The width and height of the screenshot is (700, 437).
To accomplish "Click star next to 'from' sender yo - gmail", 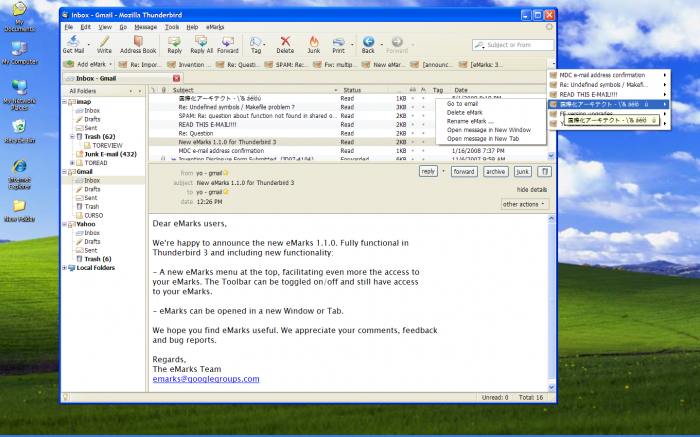I will [226, 173].
